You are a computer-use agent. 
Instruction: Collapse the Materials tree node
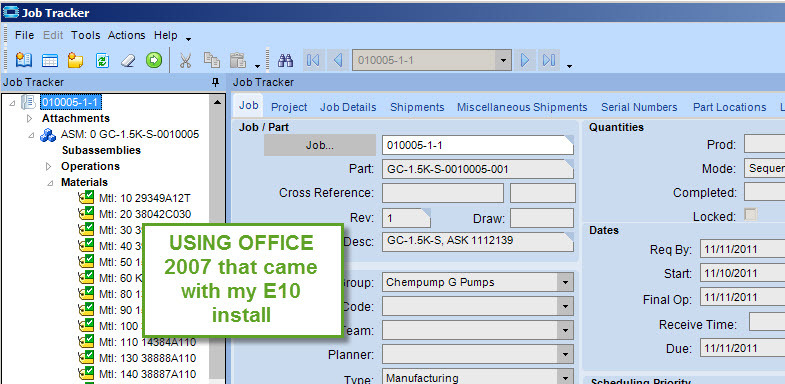pyautogui.click(x=50, y=183)
